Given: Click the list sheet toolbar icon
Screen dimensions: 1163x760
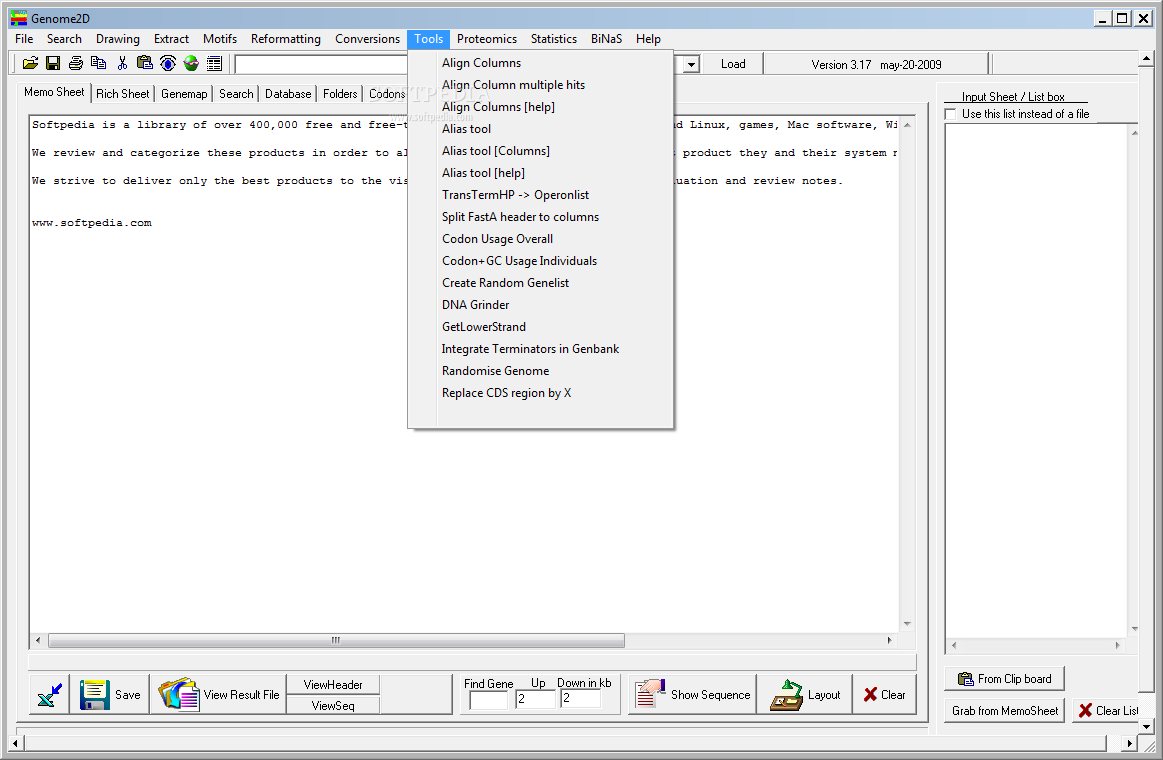Looking at the screenshot, I should pos(214,64).
